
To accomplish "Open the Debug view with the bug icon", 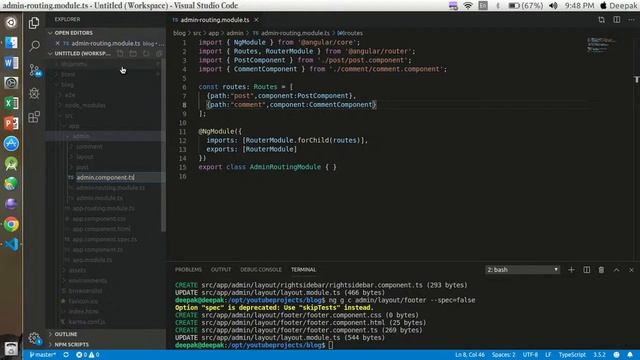I will (x=34, y=93).
